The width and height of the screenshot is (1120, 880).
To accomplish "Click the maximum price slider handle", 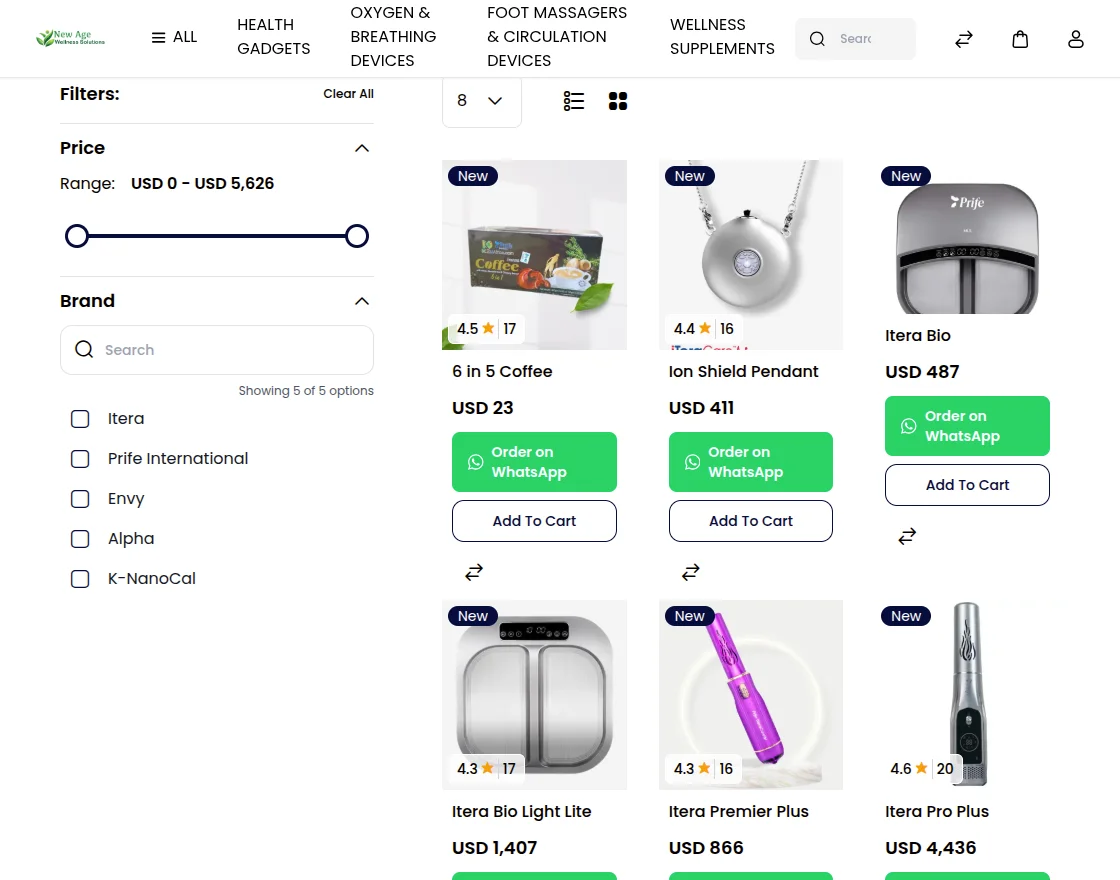I will pyautogui.click(x=356, y=236).
